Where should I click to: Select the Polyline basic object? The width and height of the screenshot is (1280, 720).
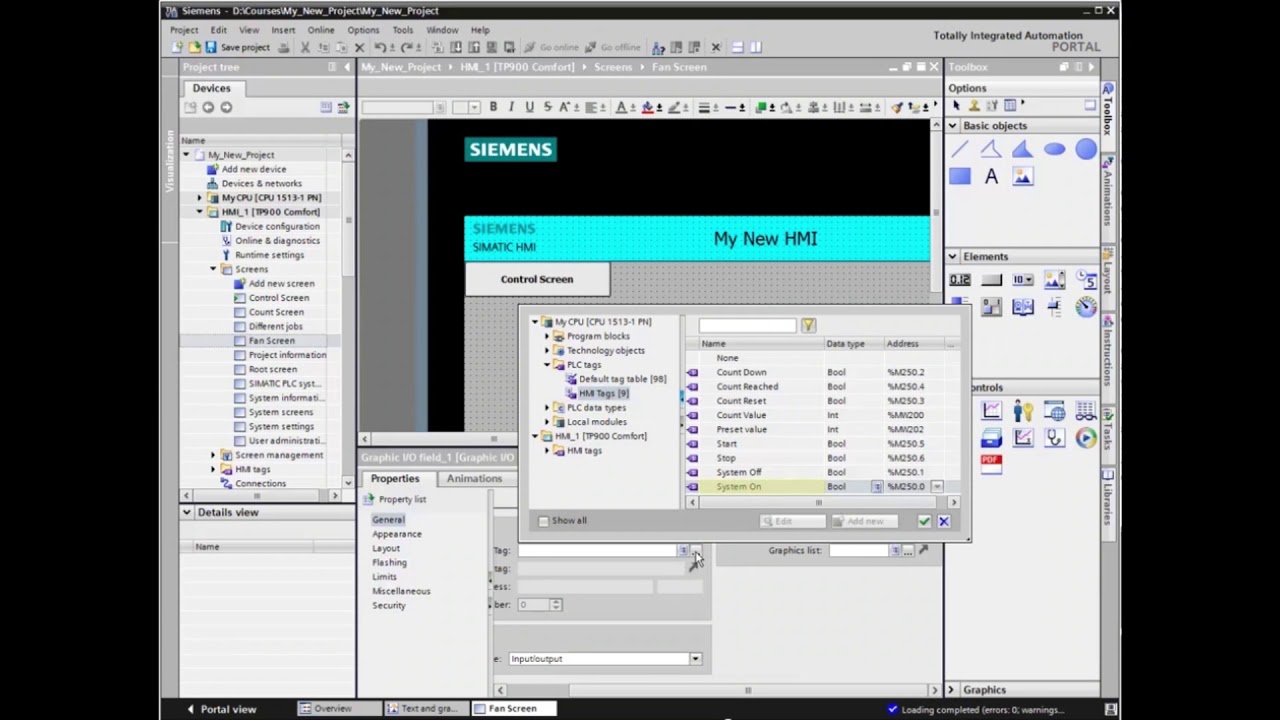click(991, 150)
